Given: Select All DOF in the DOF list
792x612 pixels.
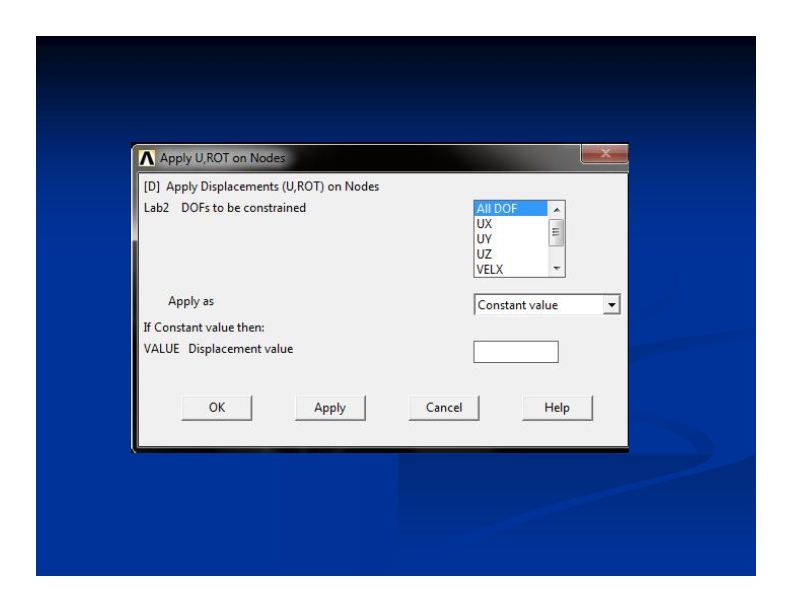Looking at the screenshot, I should click(x=509, y=209).
